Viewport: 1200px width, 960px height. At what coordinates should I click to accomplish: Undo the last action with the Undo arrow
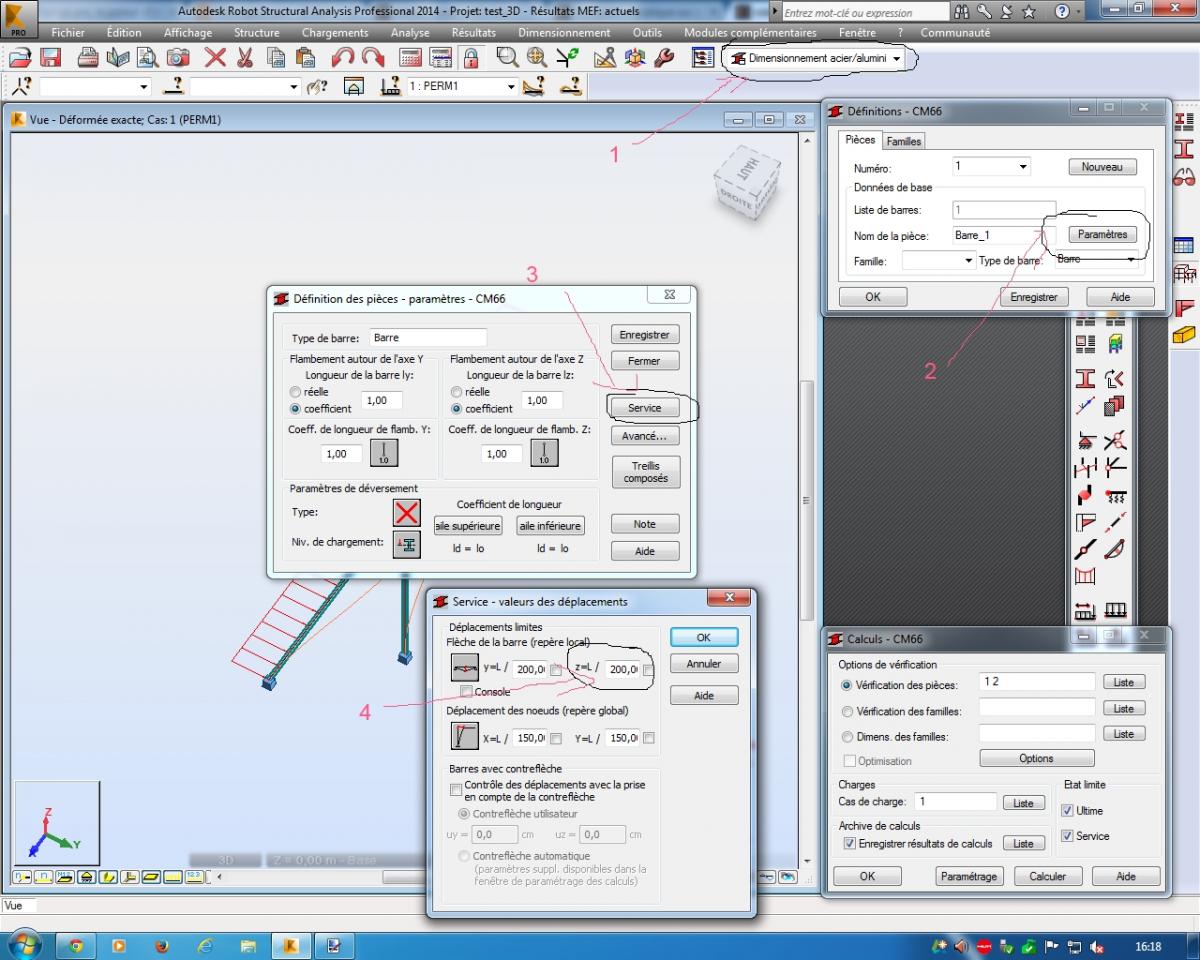[343, 57]
